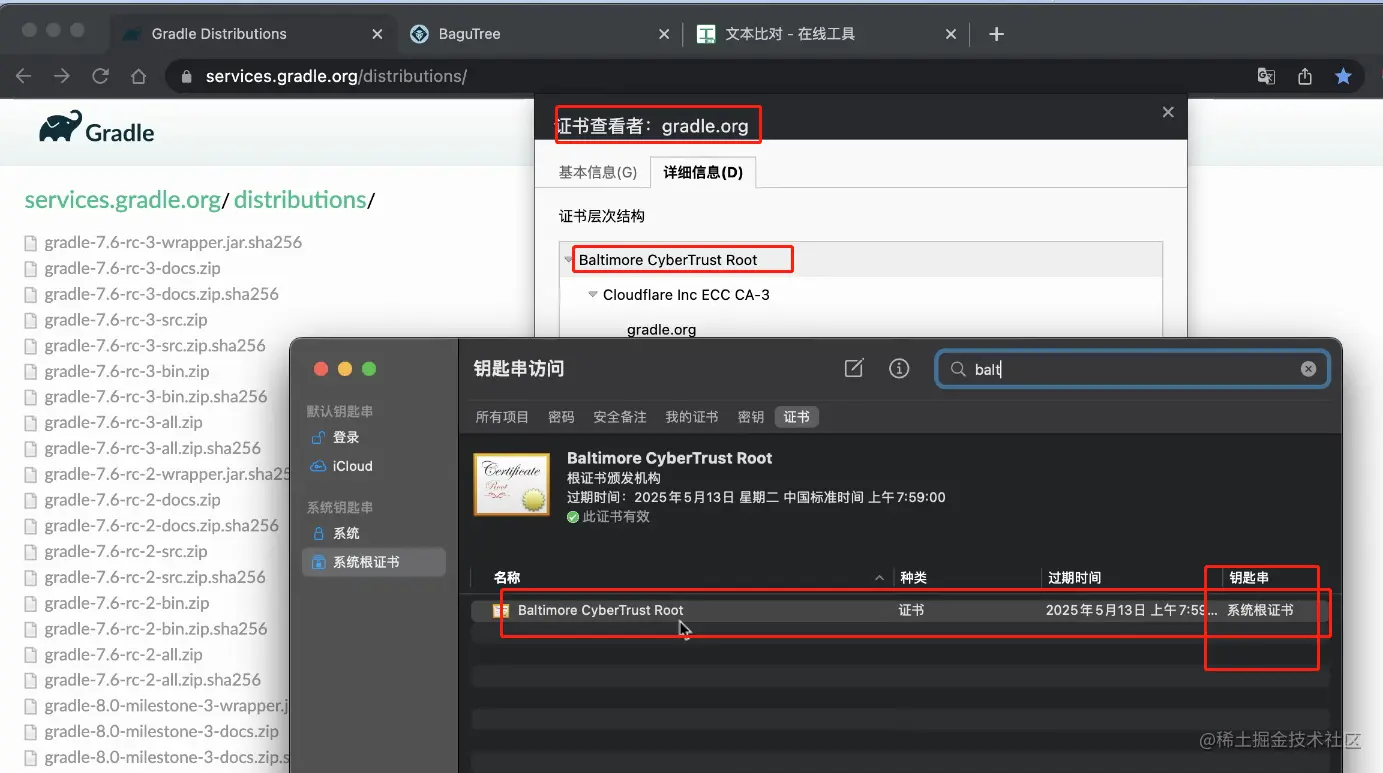
Task: Switch to the 文本比对 - 在线工具 tab
Action: pyautogui.click(x=826, y=34)
